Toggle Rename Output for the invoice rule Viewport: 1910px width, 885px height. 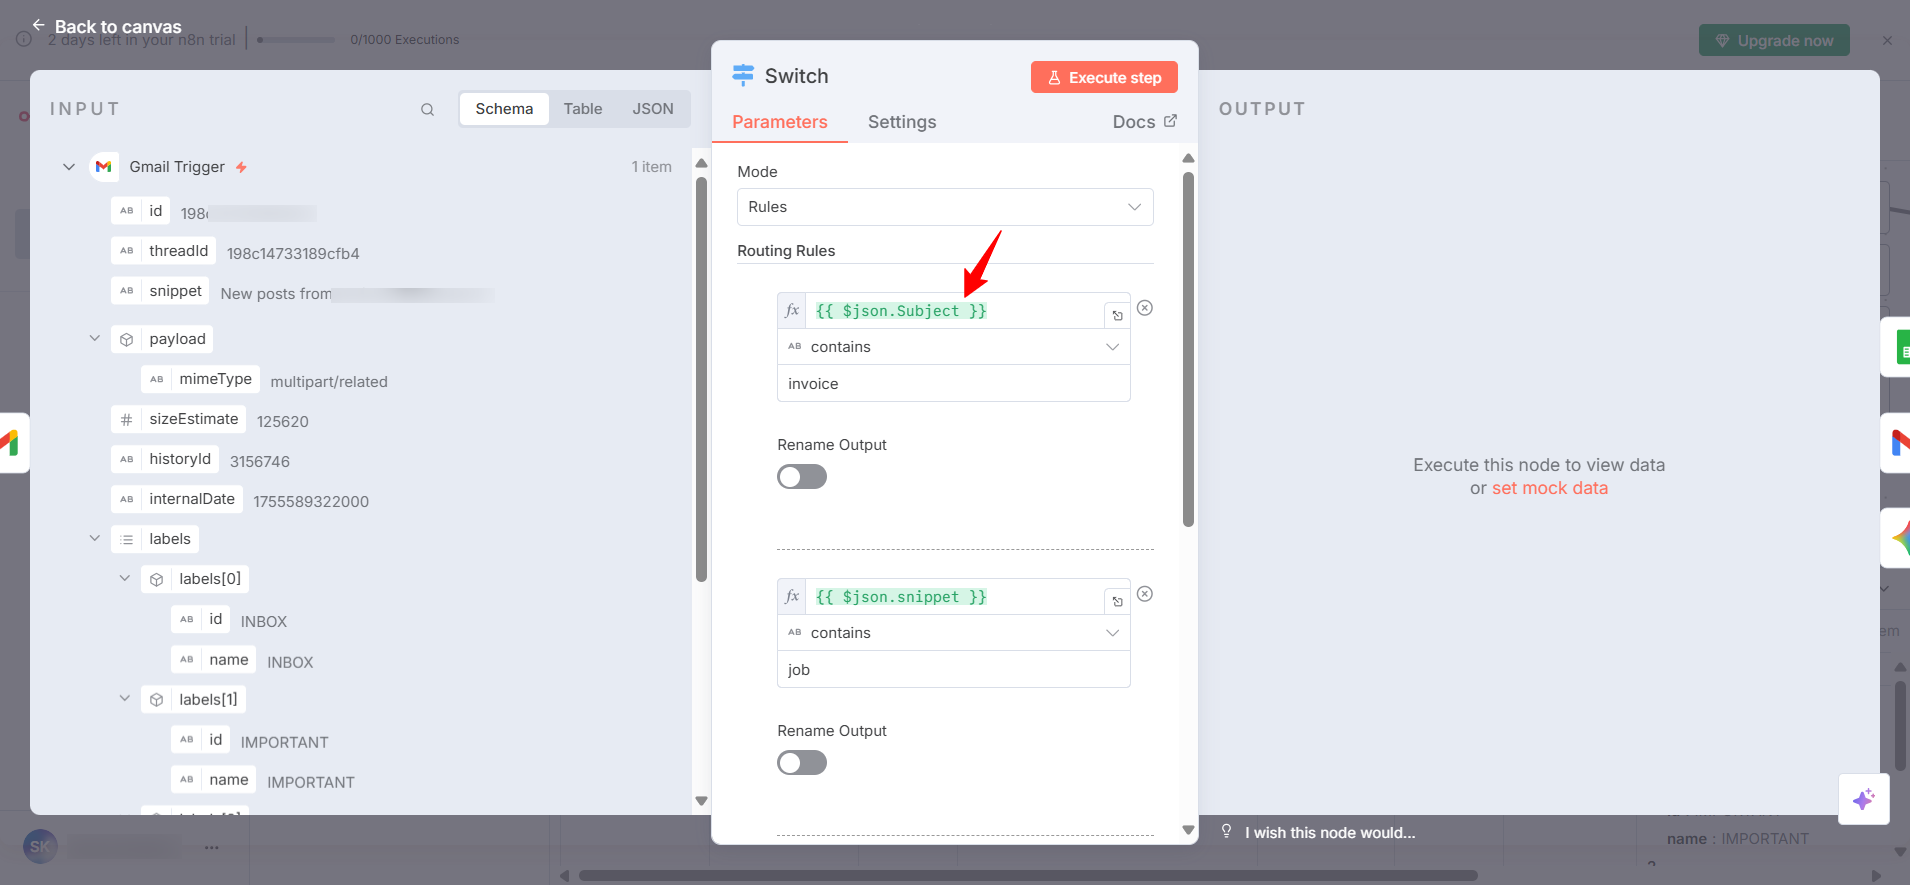[x=802, y=477]
